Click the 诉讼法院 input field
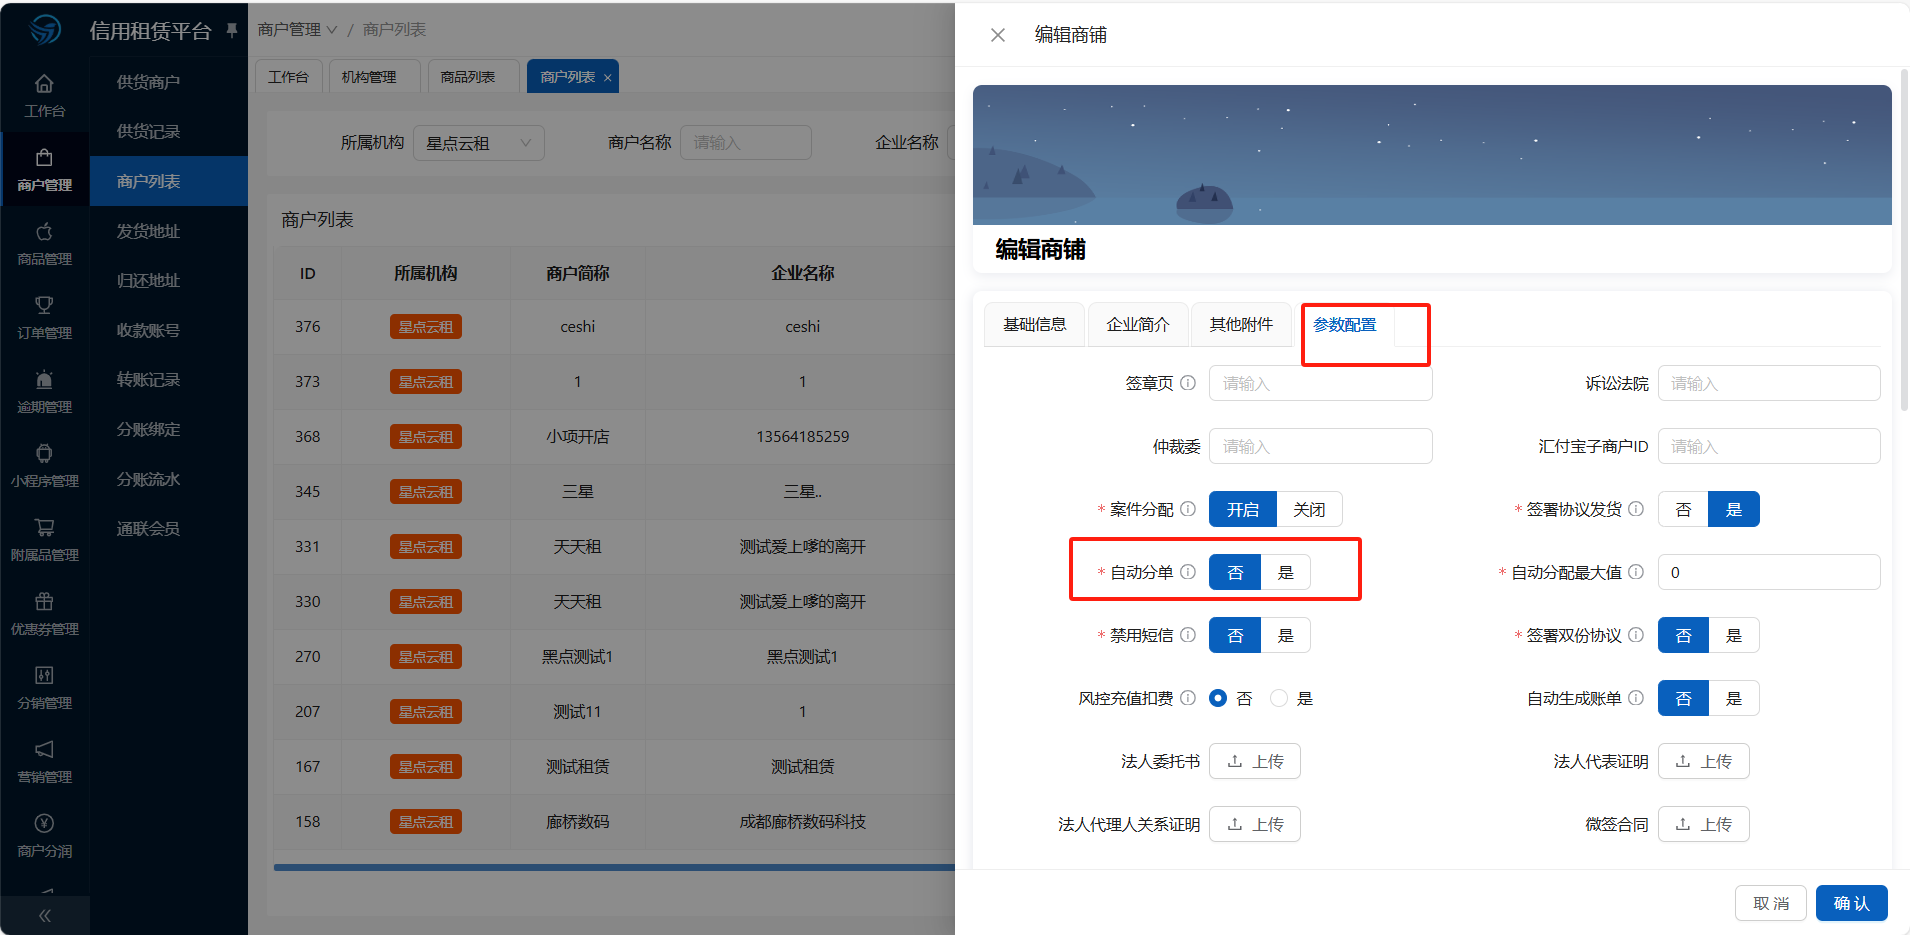Viewport: 1910px width, 935px height. coord(1769,383)
